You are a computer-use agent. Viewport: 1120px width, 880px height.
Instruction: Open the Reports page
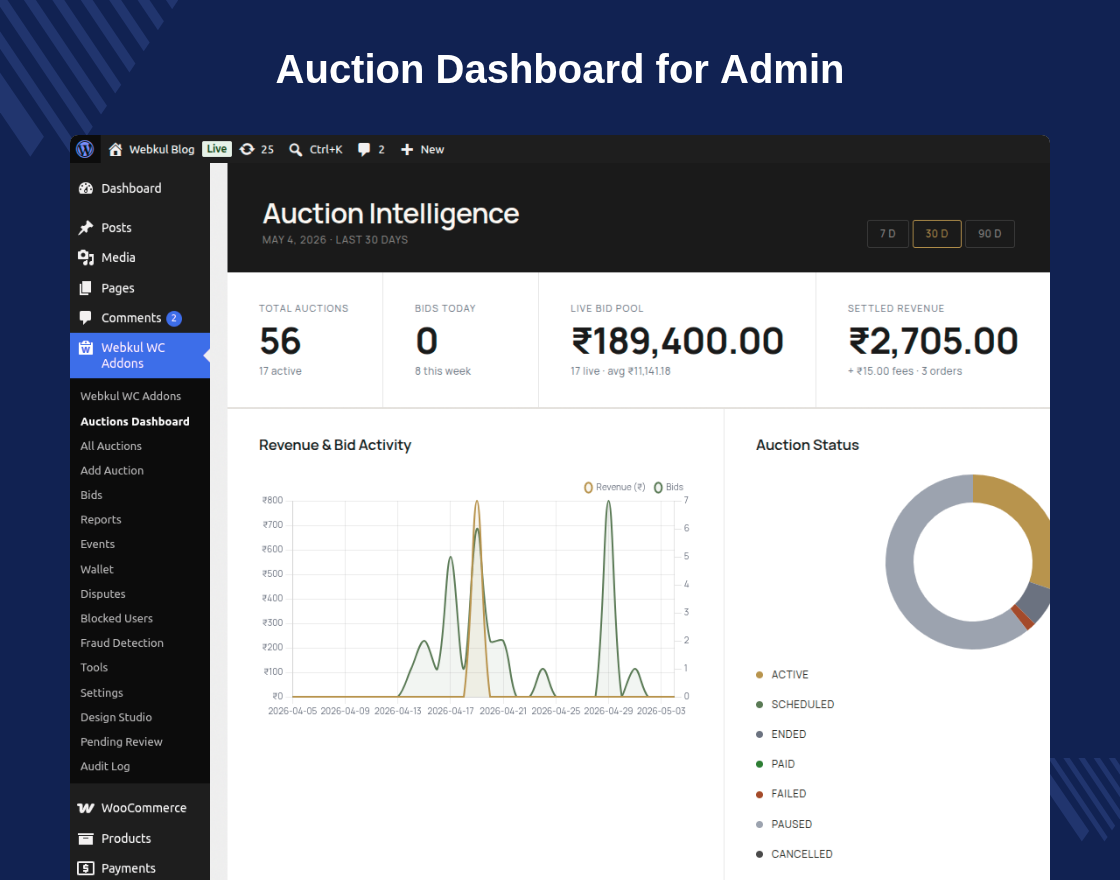101,519
